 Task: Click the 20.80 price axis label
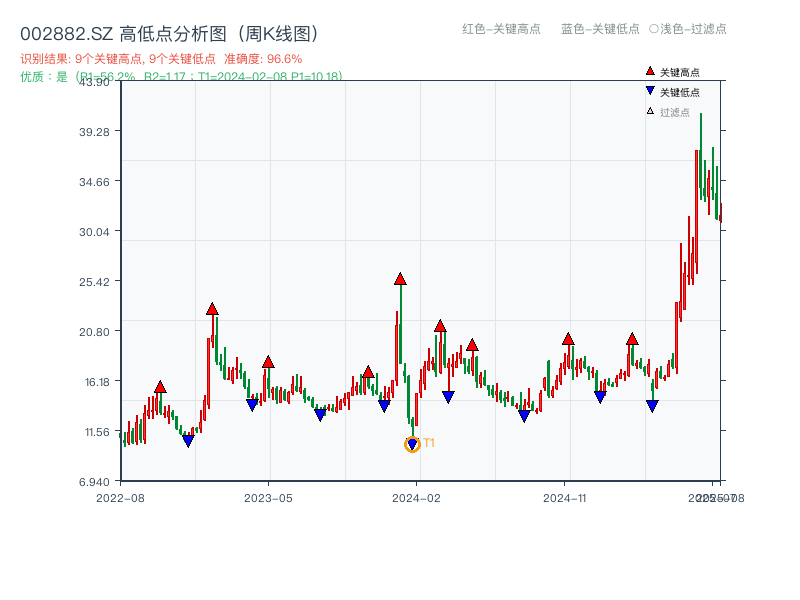(94, 332)
